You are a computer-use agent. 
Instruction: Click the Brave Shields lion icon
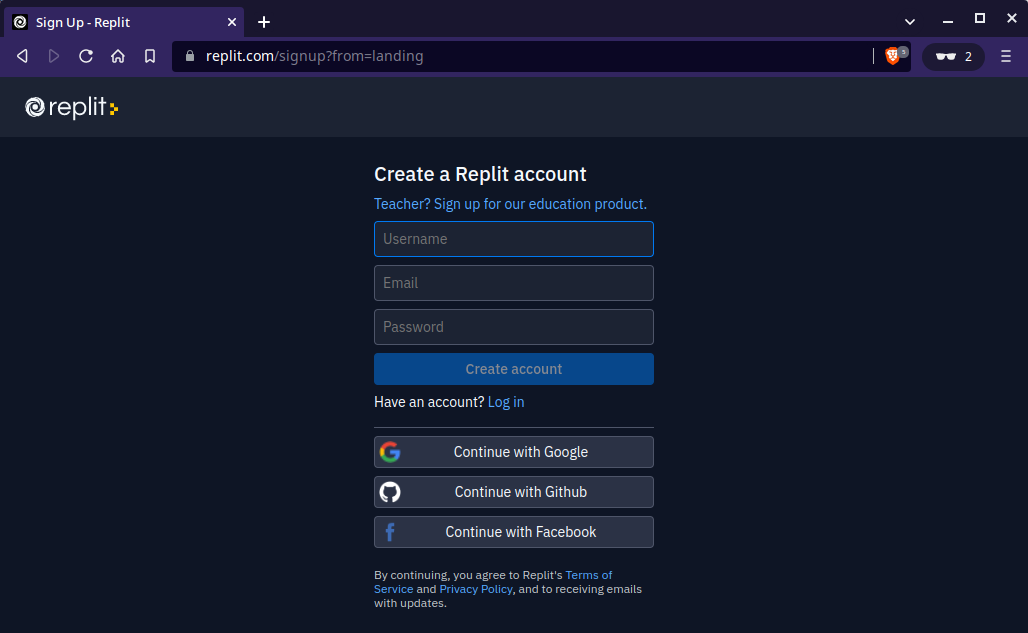click(892, 57)
